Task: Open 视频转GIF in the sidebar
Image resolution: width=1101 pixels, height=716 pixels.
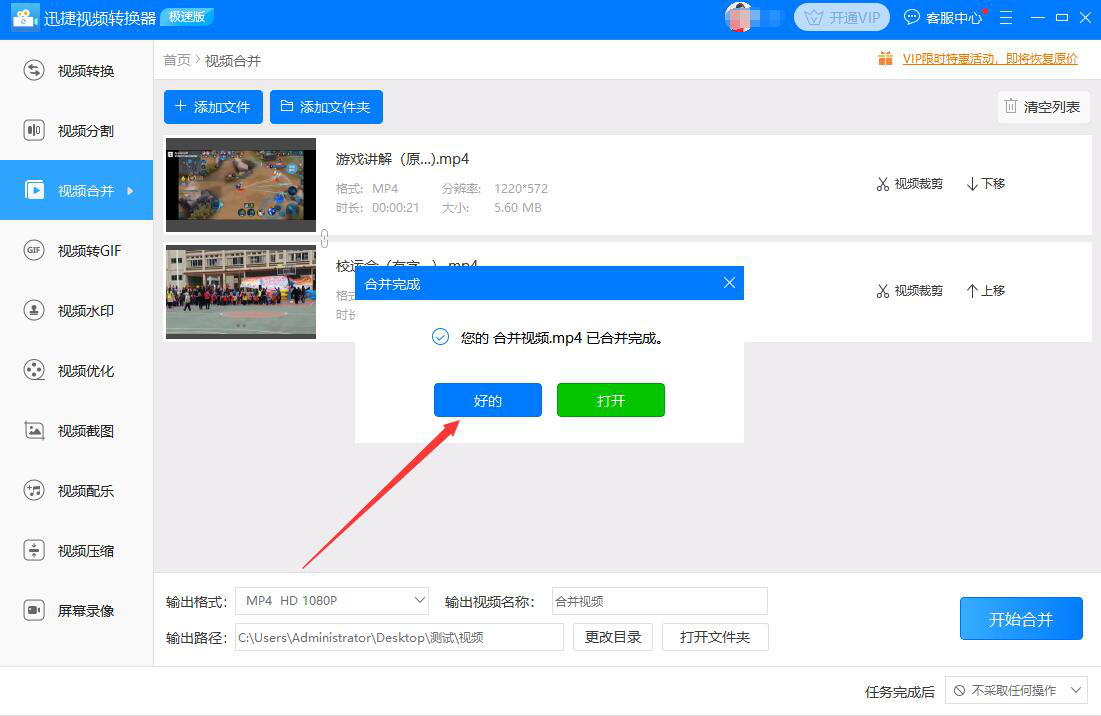Action: [x=76, y=251]
